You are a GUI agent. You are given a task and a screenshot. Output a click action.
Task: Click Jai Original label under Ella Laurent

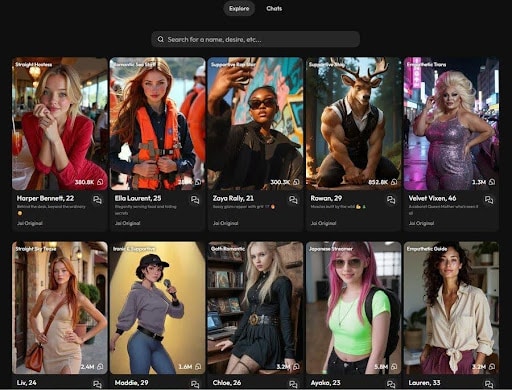(127, 223)
